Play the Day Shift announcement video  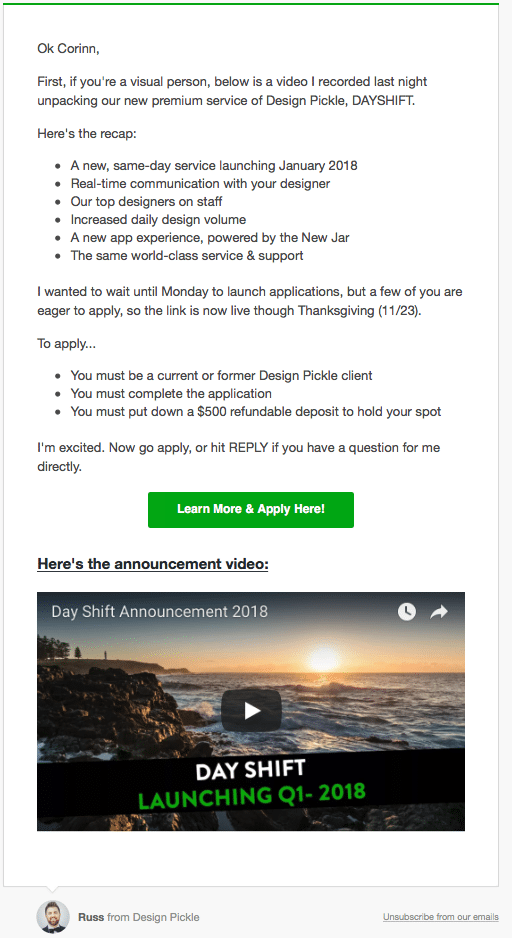(251, 710)
